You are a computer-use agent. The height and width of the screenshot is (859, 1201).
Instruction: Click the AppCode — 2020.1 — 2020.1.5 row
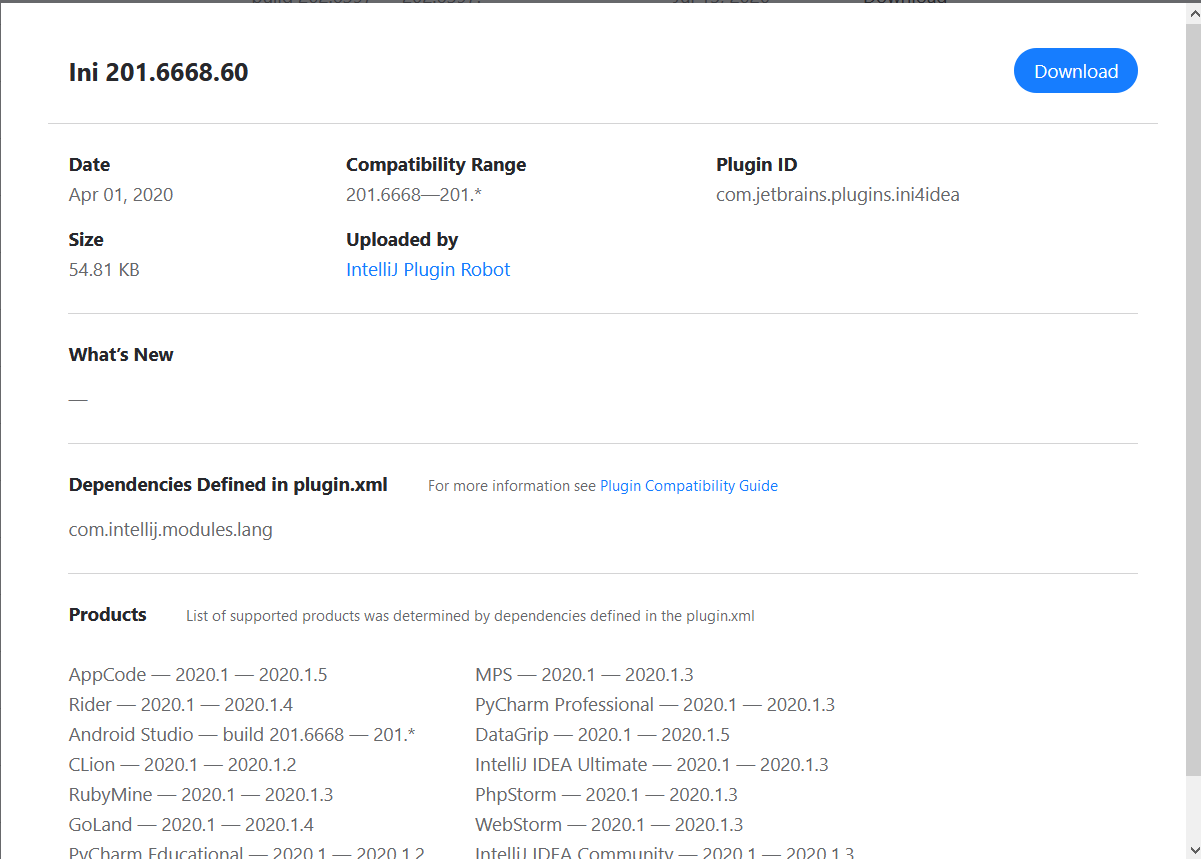coord(198,675)
